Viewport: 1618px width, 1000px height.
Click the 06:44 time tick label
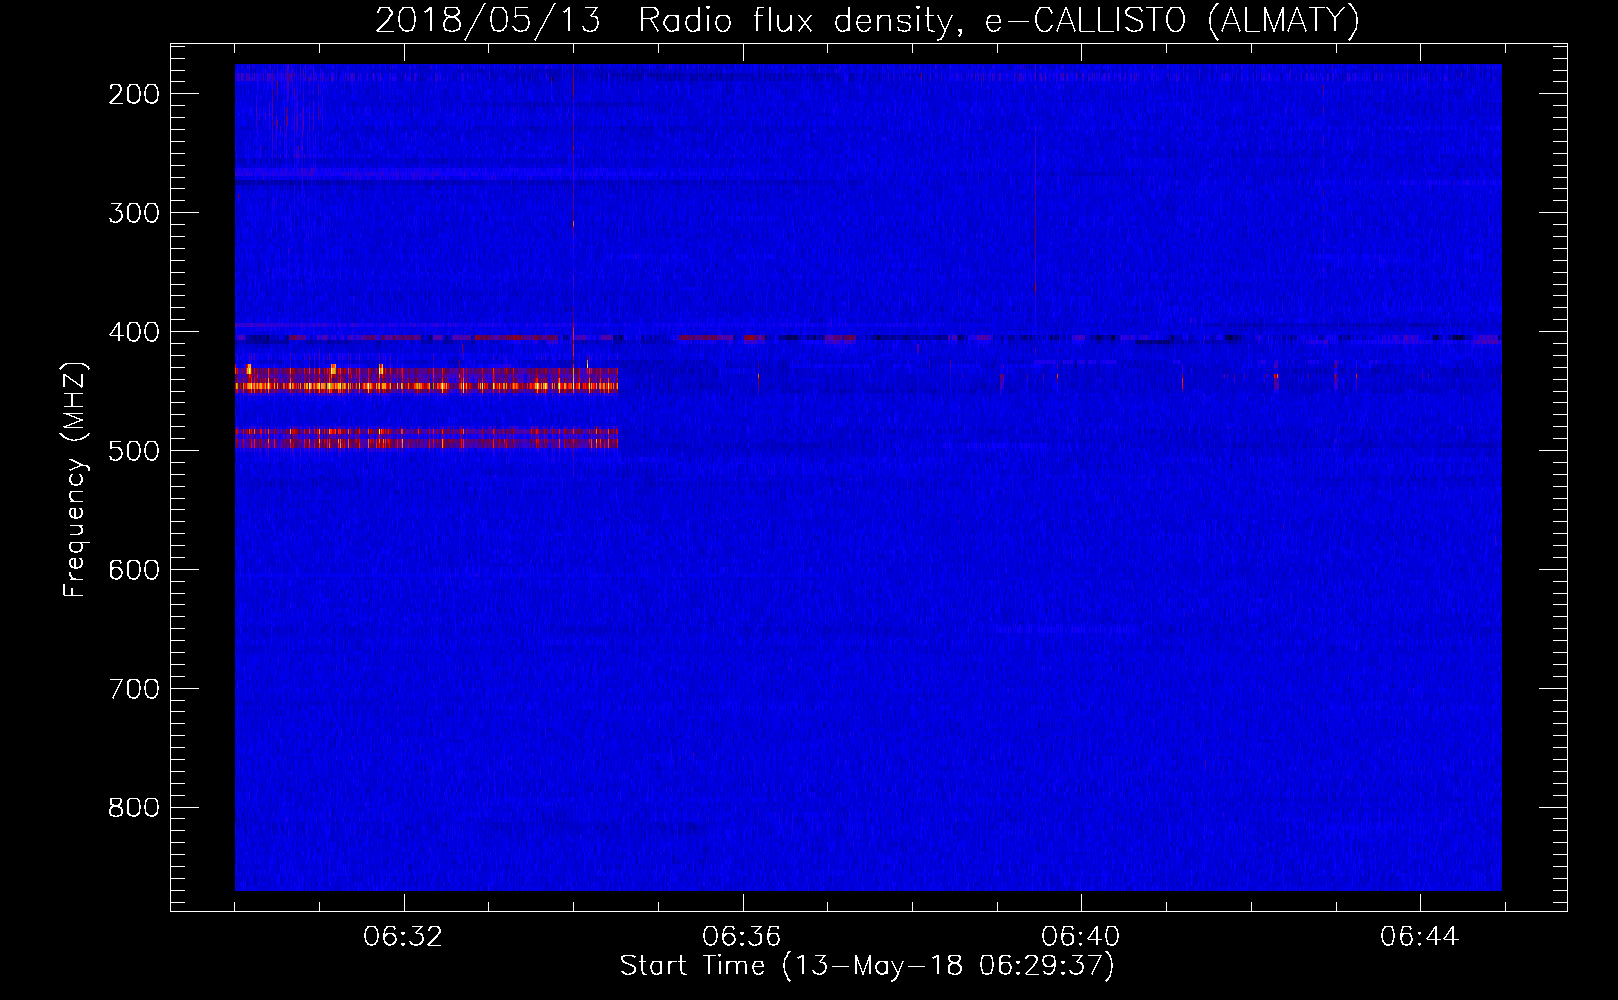coord(1419,937)
